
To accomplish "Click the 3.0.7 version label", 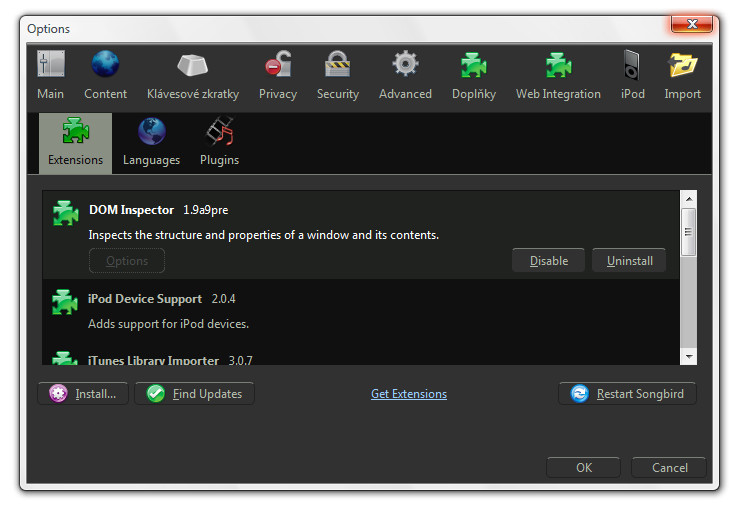I will point(241,360).
